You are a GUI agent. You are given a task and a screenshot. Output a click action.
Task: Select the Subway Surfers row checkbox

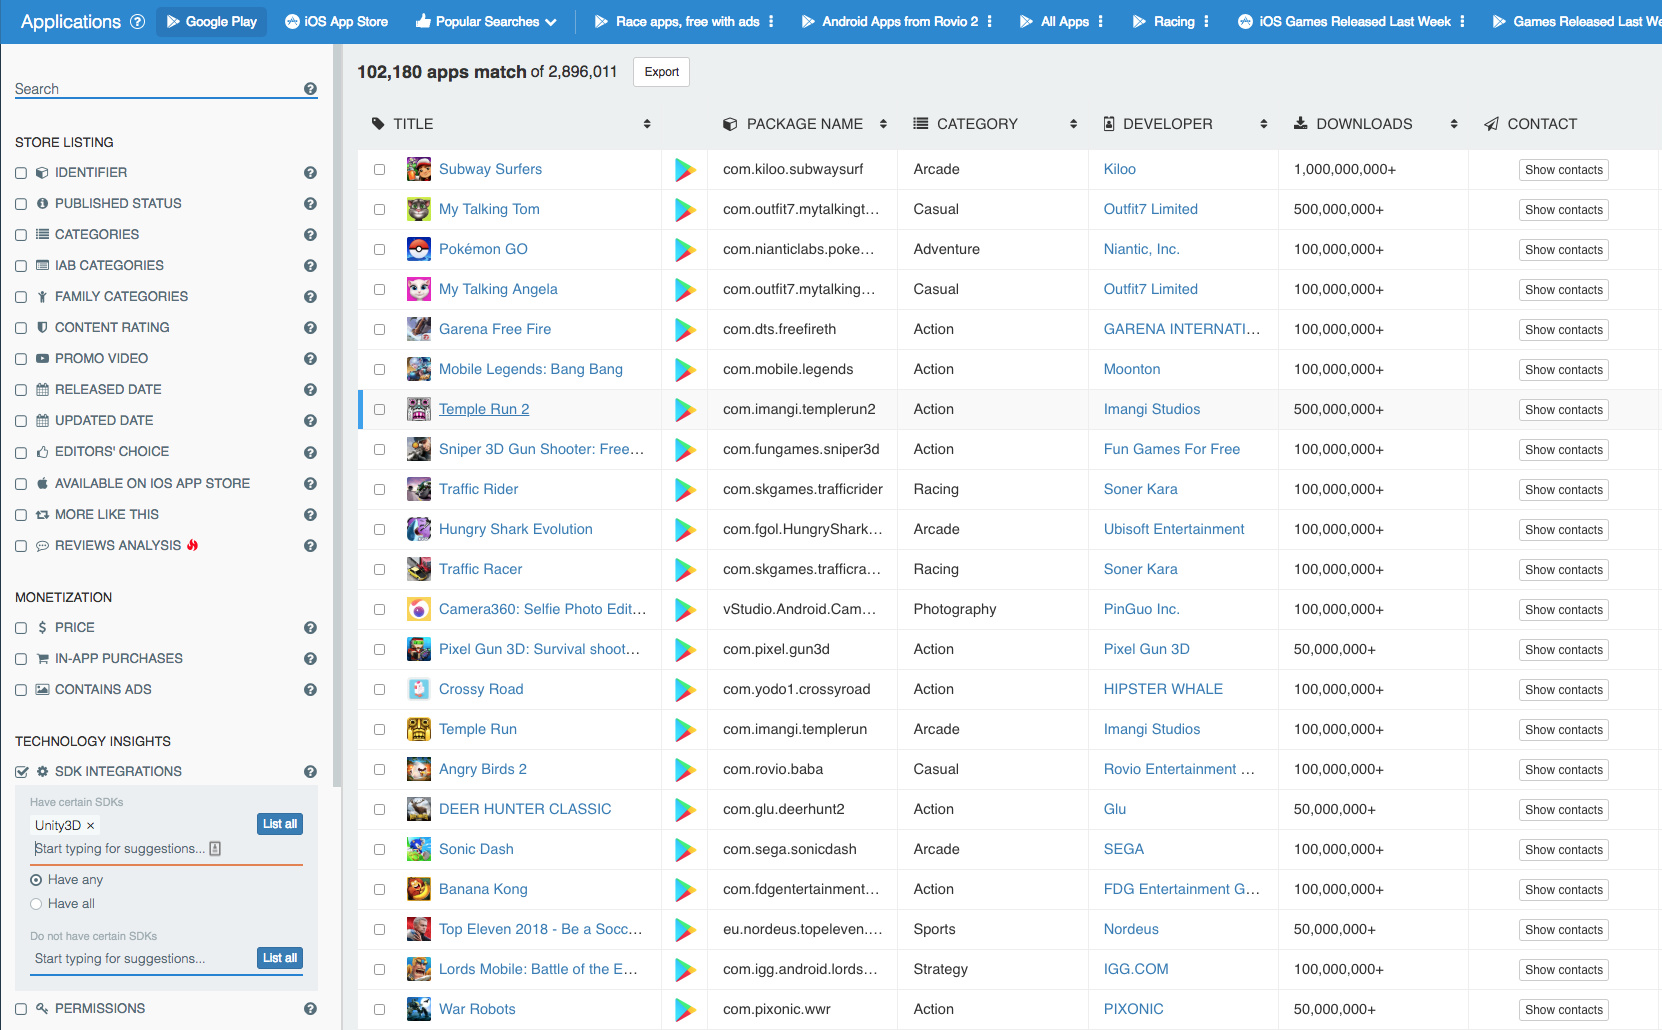click(x=379, y=169)
